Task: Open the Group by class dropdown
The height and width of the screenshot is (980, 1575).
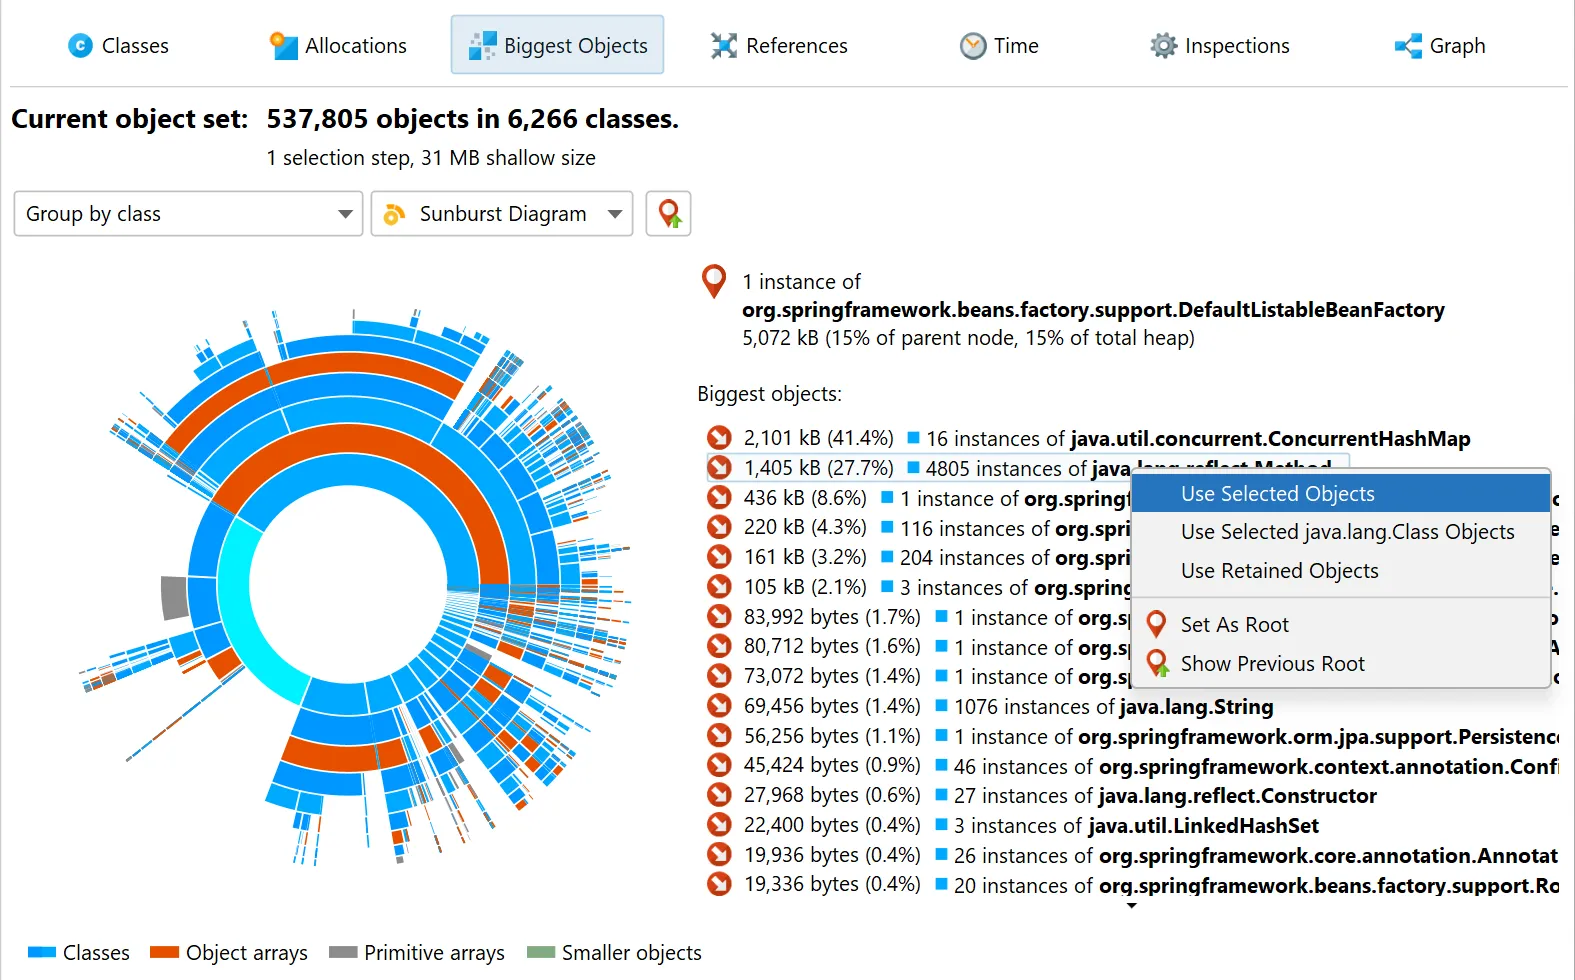Action: click(x=188, y=214)
